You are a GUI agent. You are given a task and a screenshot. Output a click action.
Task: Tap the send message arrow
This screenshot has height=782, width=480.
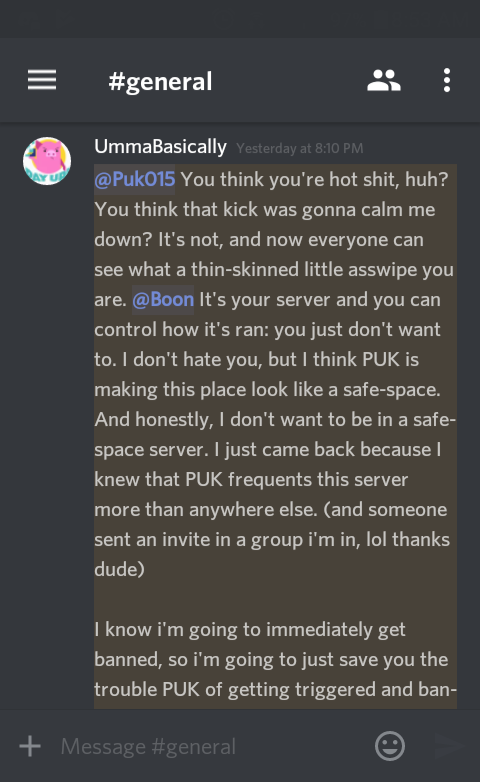pyautogui.click(x=448, y=746)
